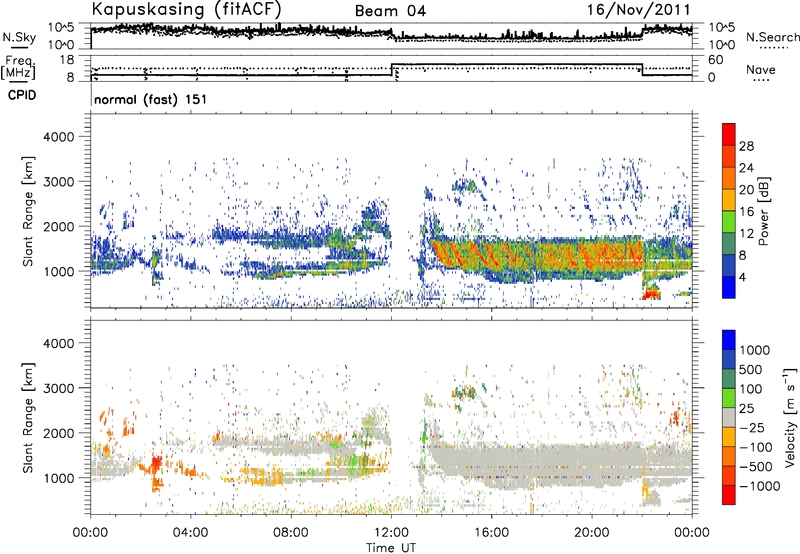This screenshot has width=800, height=554.
Task: Click the N.Sky legend label
Action: coord(19,37)
